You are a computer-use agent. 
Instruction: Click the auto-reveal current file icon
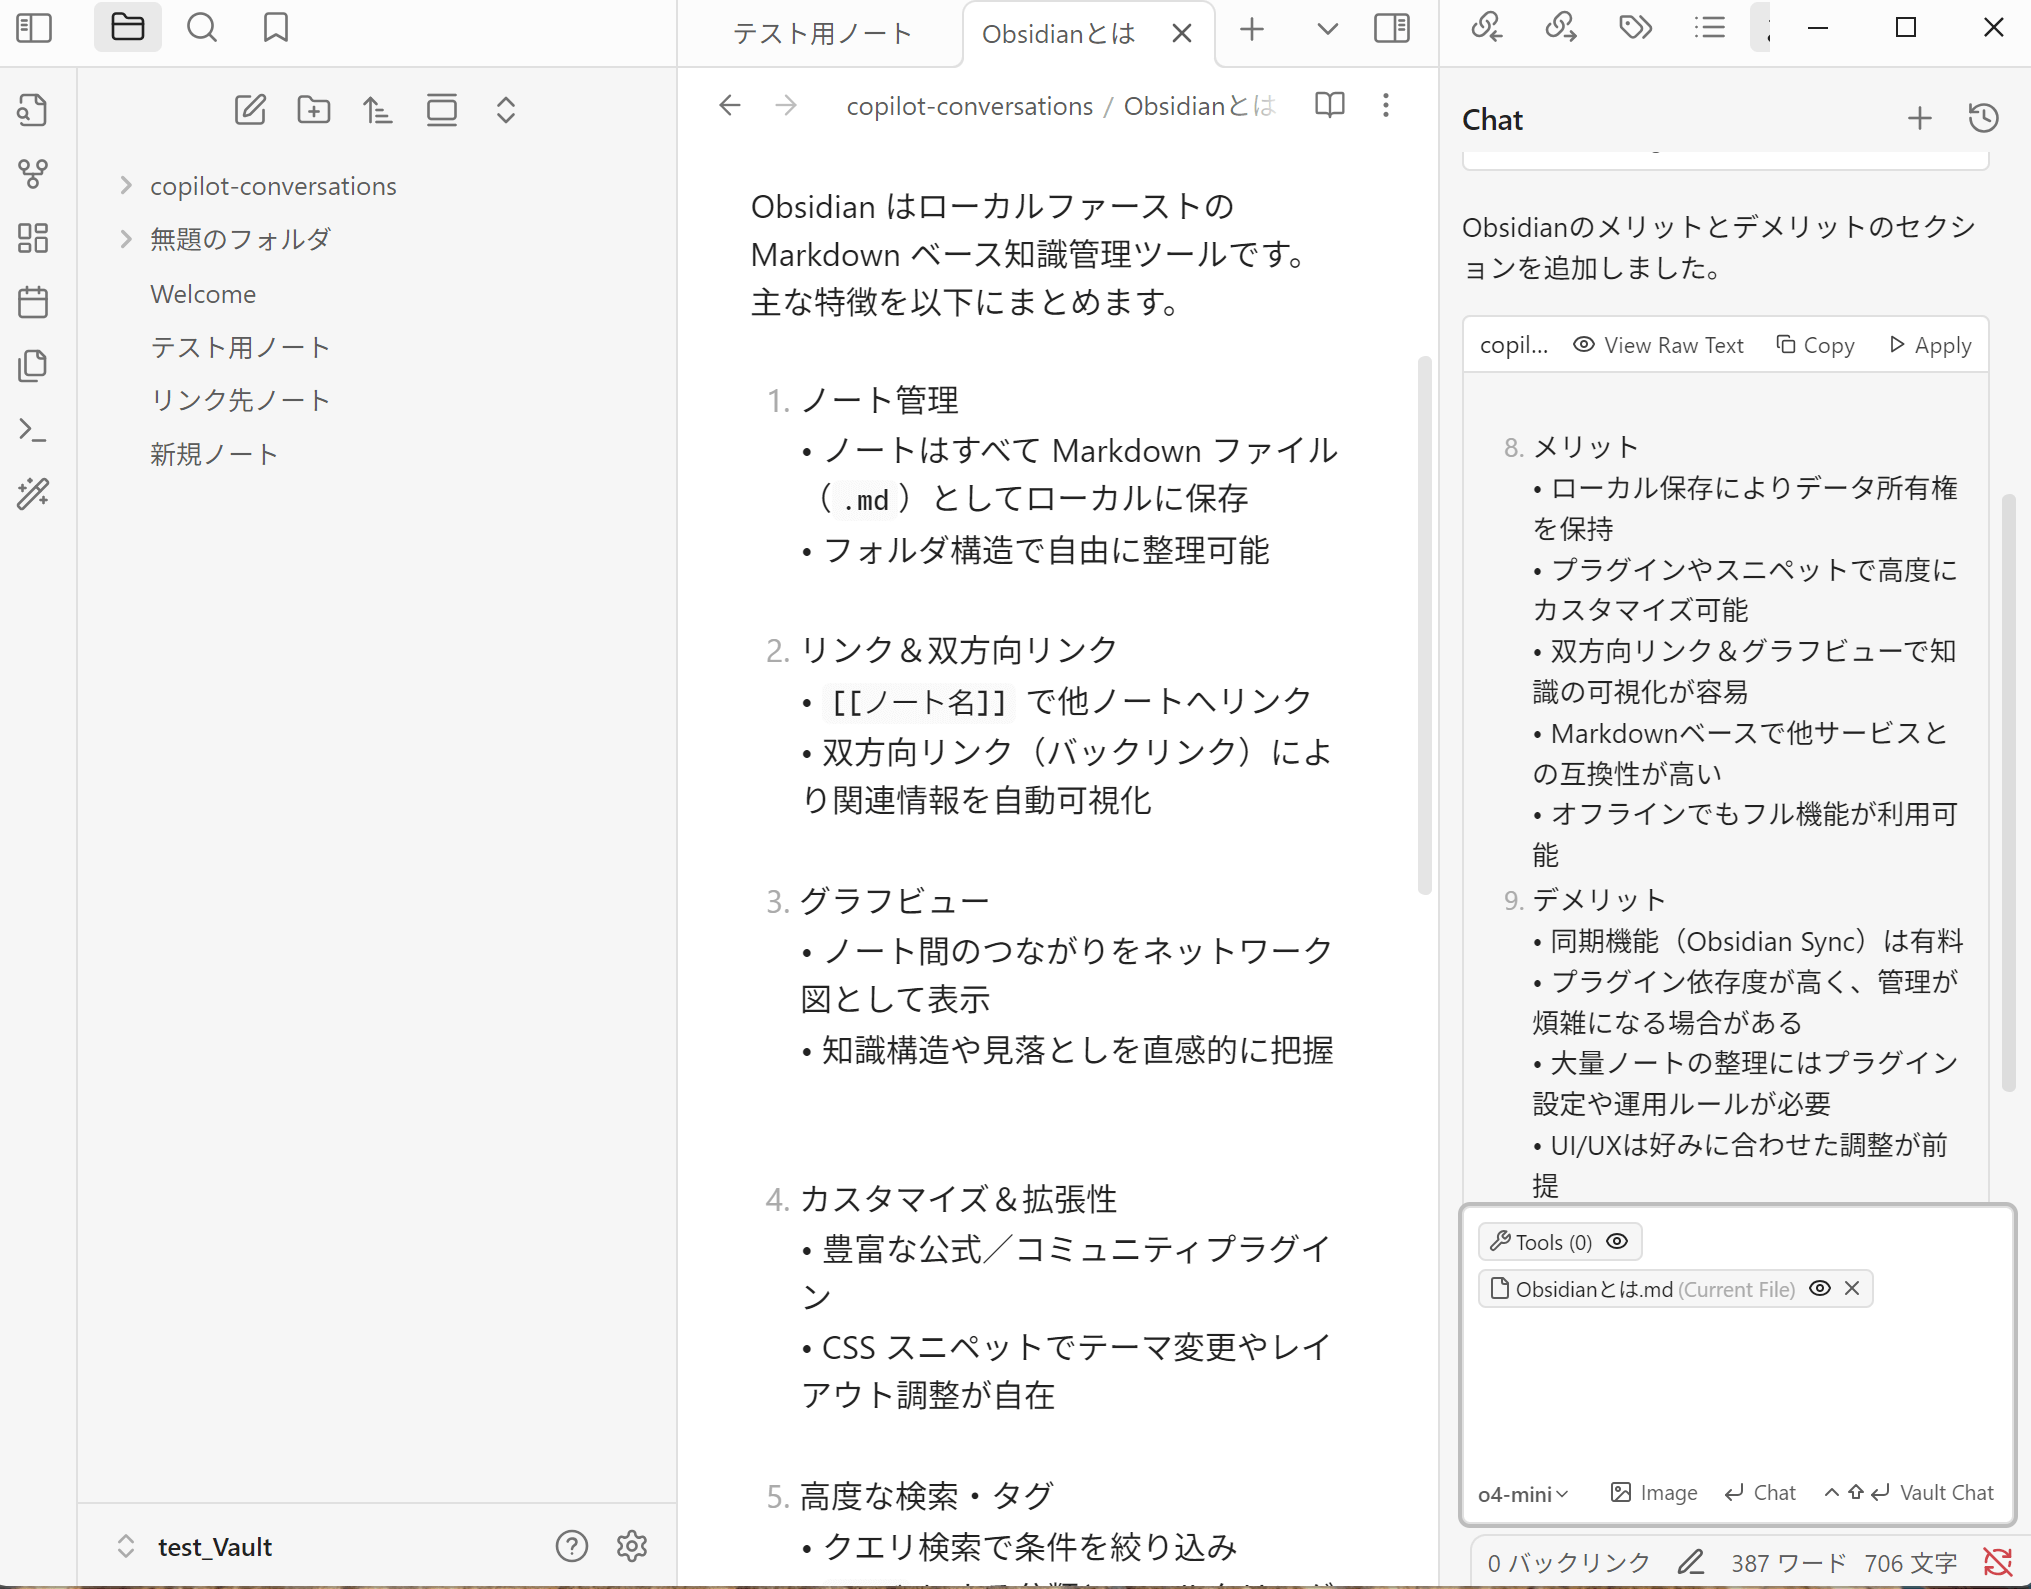pos(442,110)
